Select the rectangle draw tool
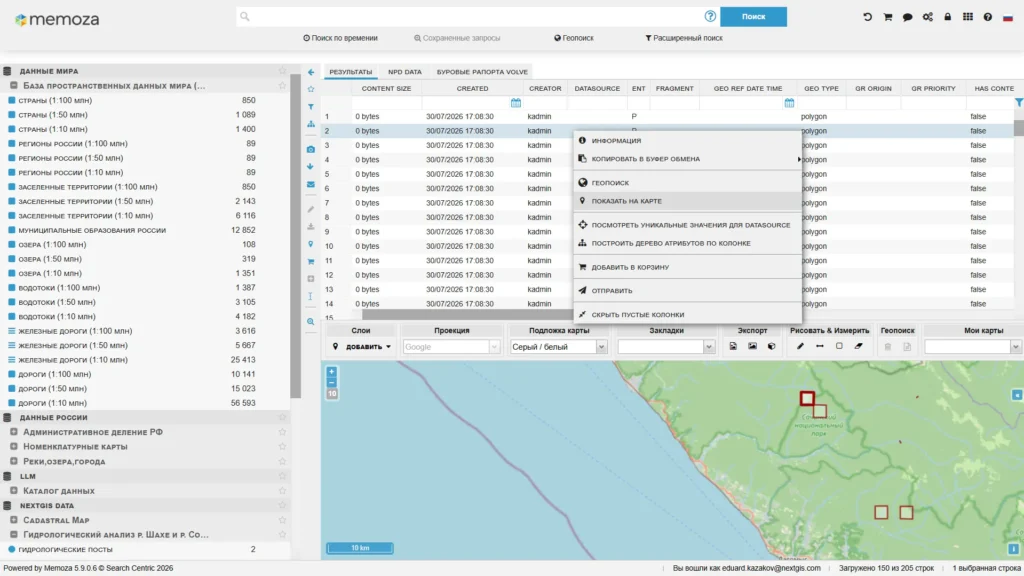 (839, 346)
